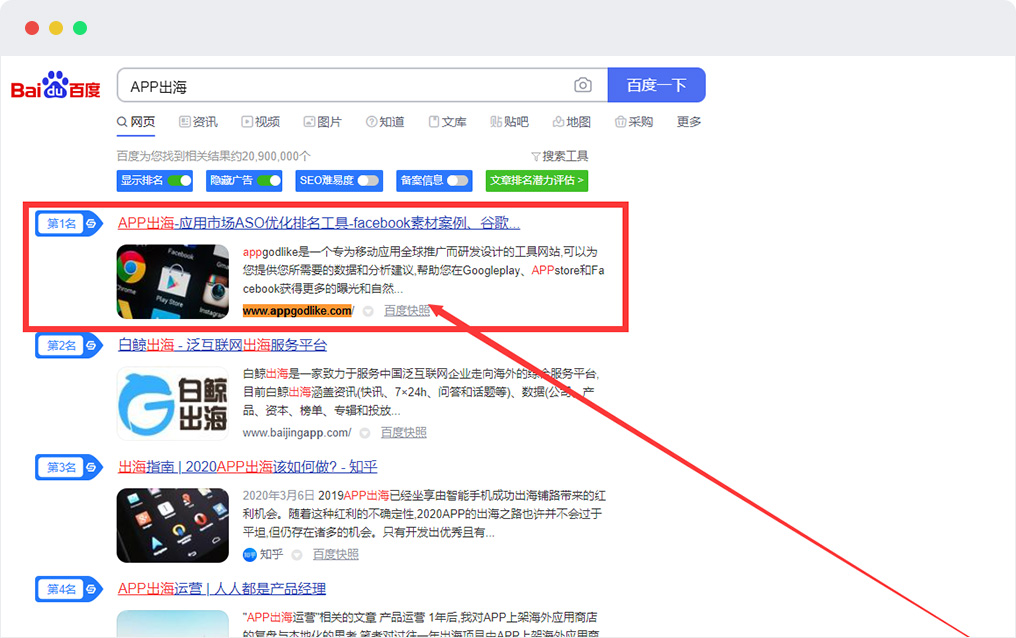Click the camera image-search icon
Image resolution: width=1016 pixels, height=638 pixels.
pos(583,85)
